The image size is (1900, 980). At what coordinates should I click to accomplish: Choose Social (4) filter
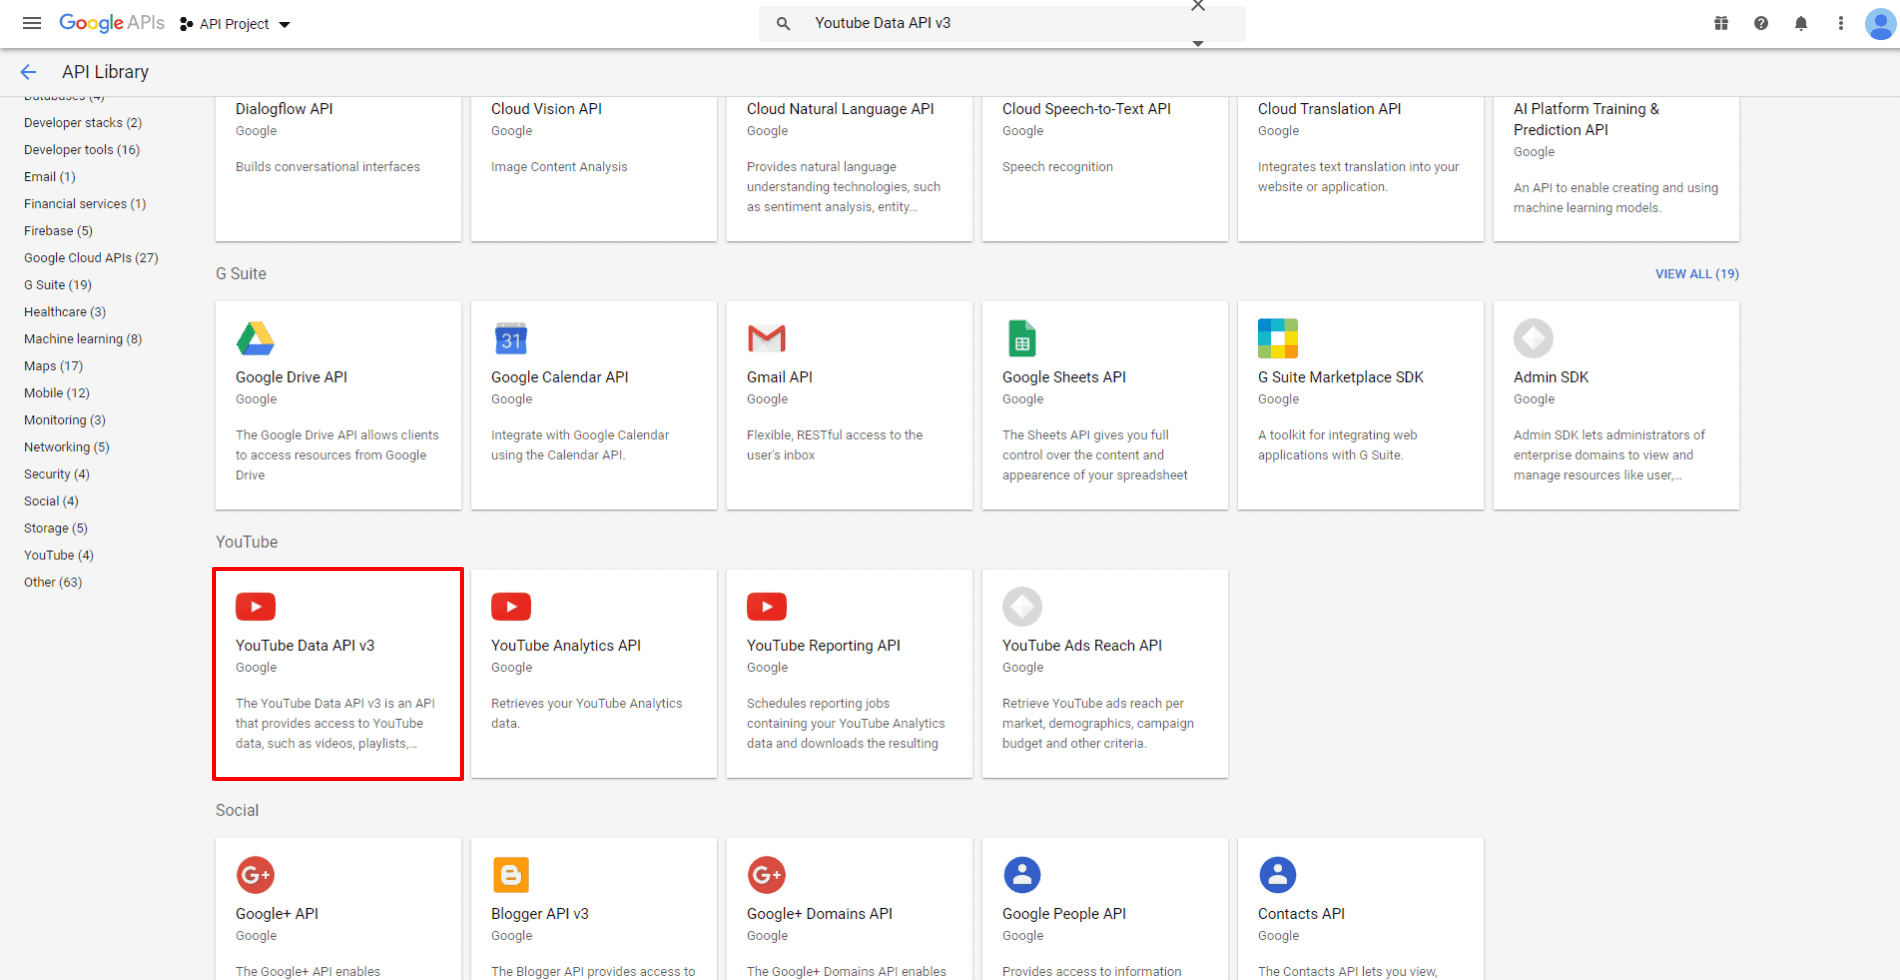[51, 501]
